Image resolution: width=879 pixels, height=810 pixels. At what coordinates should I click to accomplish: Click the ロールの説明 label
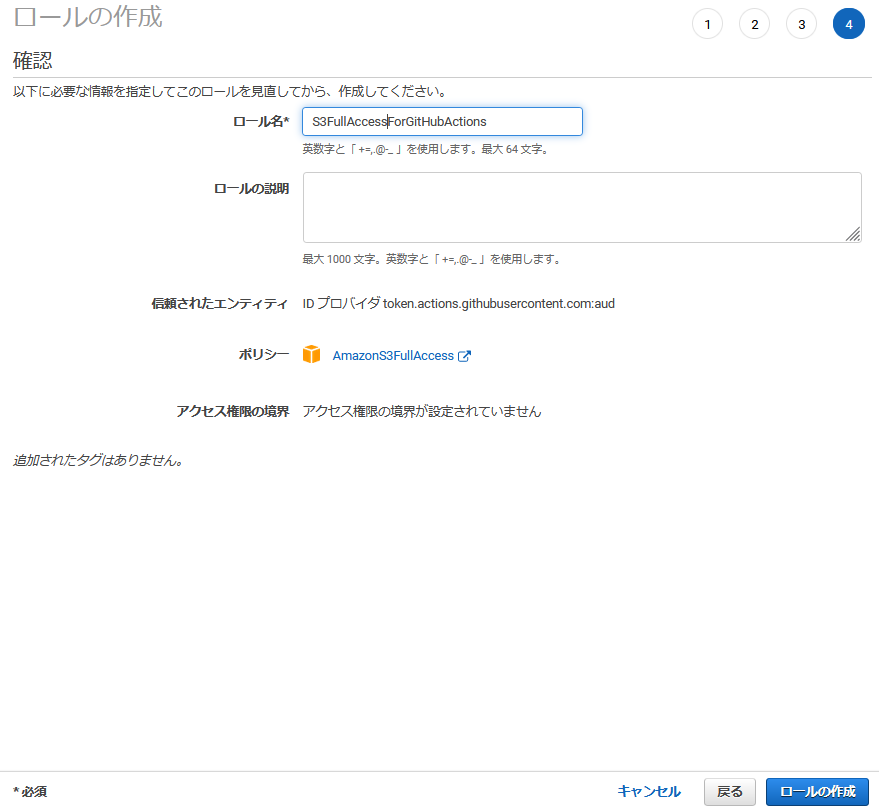251,189
